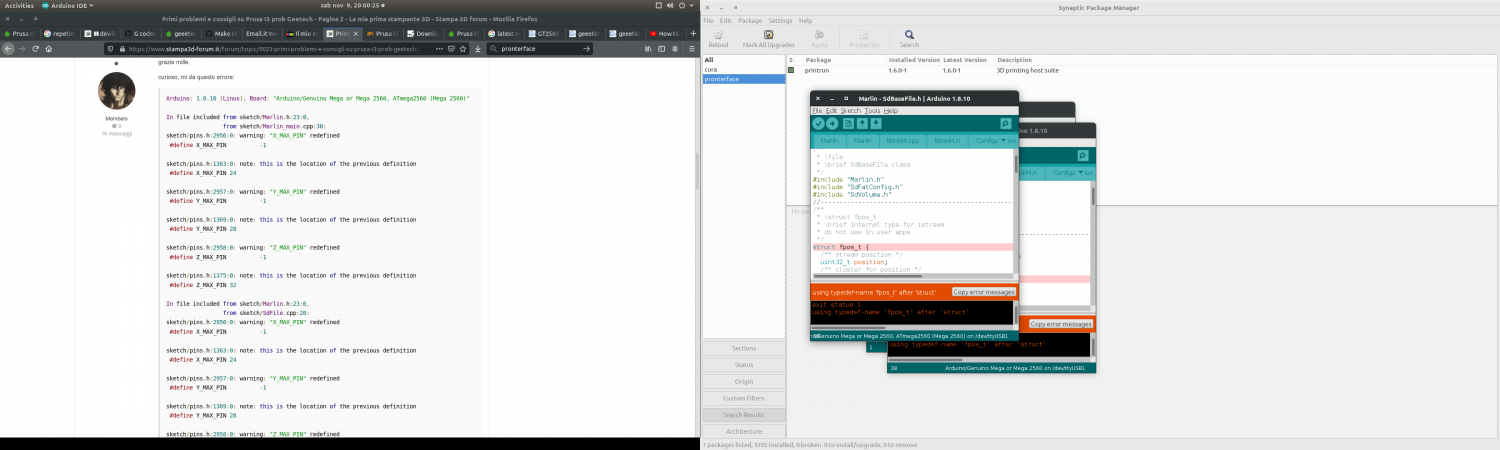Toggle Firefox sidebar icon
This screenshot has width=1500, height=450.
tap(661, 48)
